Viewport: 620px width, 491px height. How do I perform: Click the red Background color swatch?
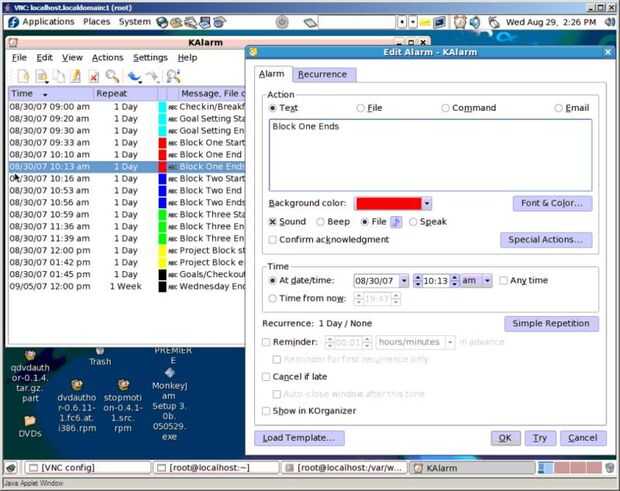(x=389, y=204)
